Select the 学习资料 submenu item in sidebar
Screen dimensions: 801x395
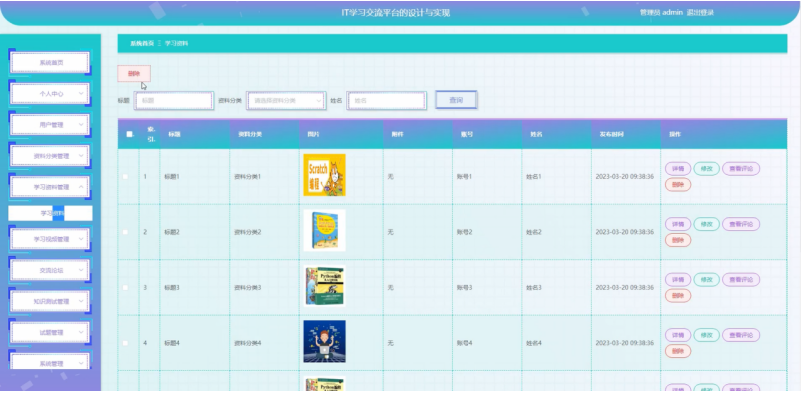pyautogui.click(x=50, y=213)
